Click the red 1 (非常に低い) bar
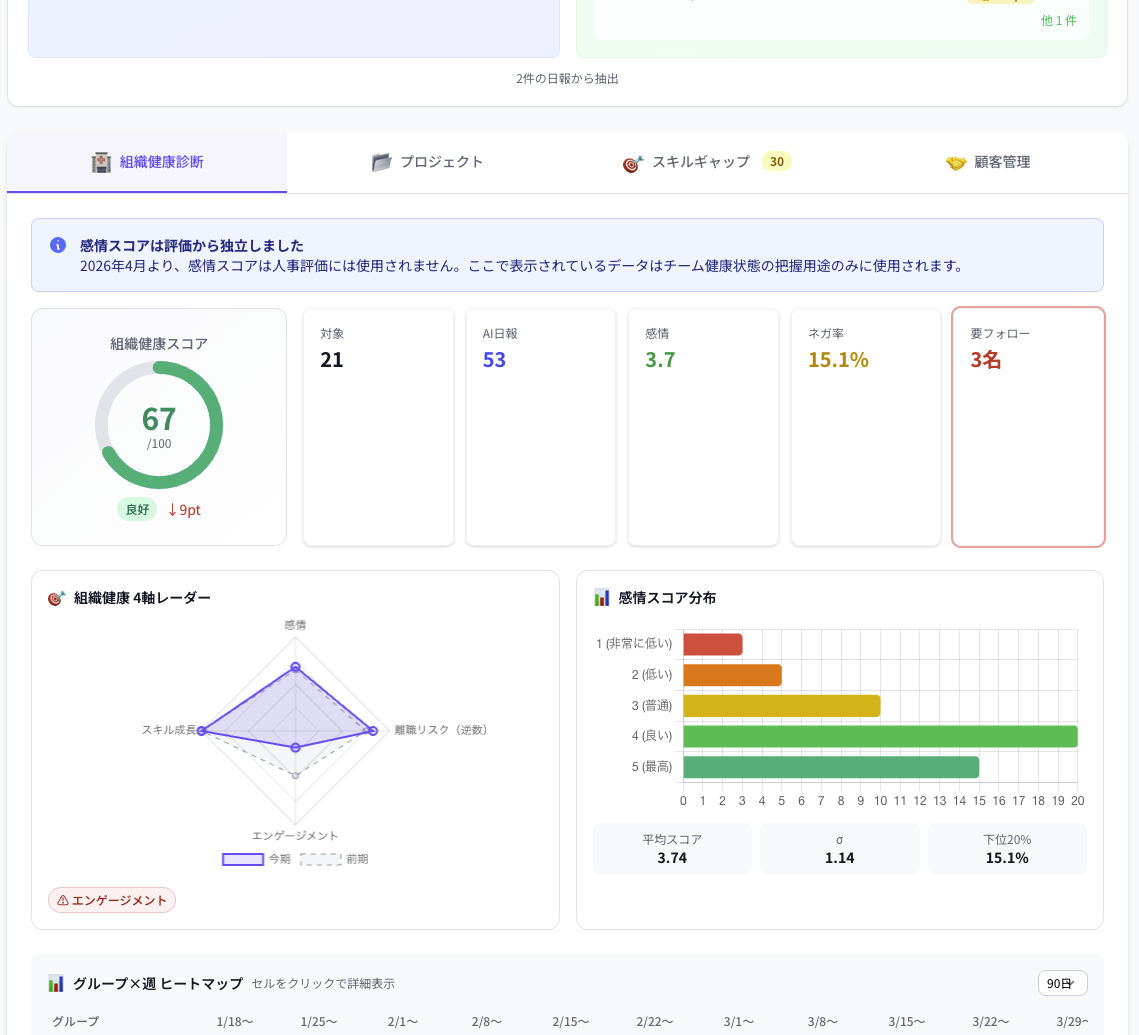The image size is (1139, 1035). pos(712,644)
